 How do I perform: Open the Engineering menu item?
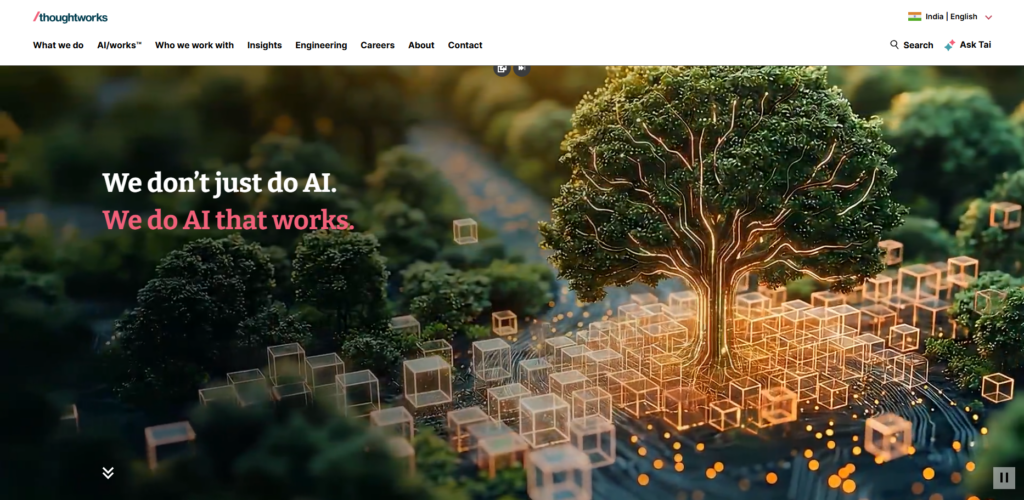point(321,45)
